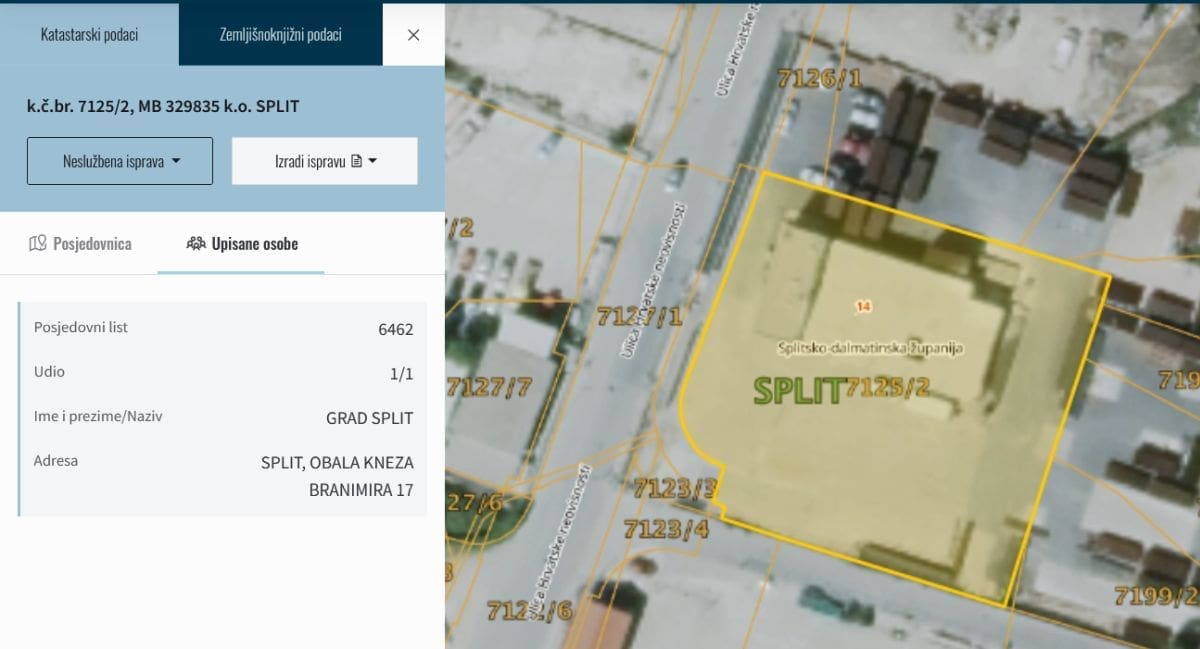Click the k.č.br. 7125/2 header title

tap(163, 106)
